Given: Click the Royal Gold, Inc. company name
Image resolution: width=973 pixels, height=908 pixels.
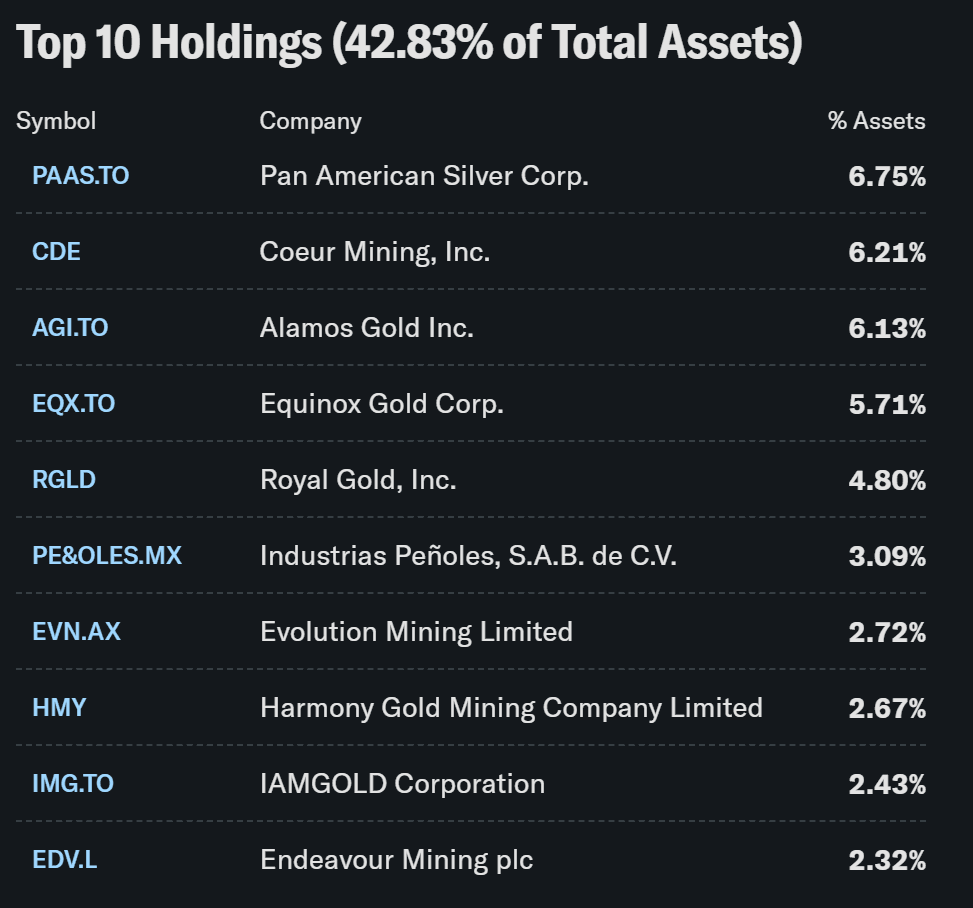Looking at the screenshot, I should pos(358,480).
